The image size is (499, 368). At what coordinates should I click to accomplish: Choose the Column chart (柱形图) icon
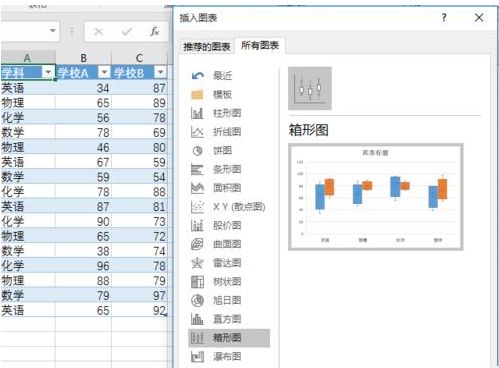coord(197,113)
